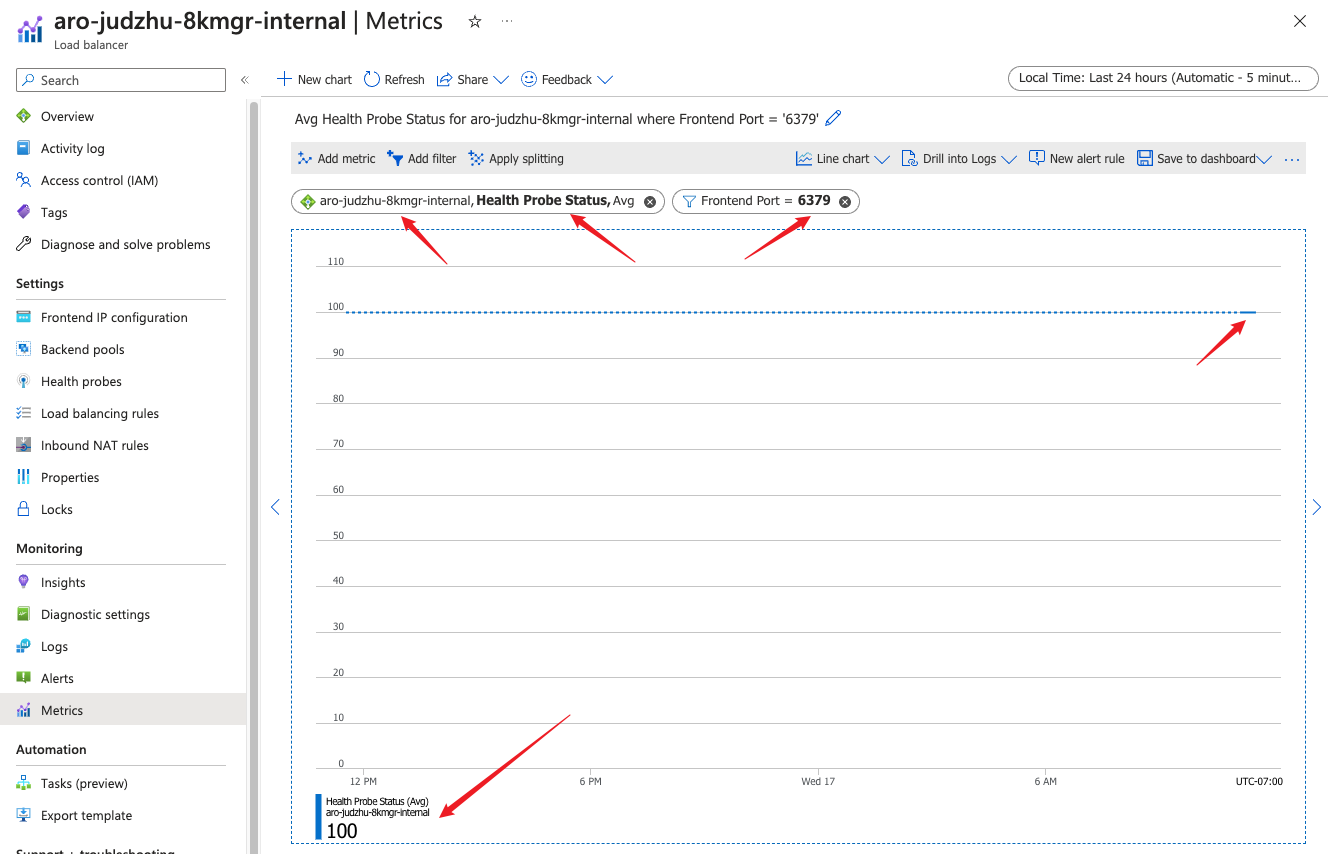Save the chart to dashboard
Image resolution: width=1328 pixels, height=854 pixels.
coord(1198,158)
